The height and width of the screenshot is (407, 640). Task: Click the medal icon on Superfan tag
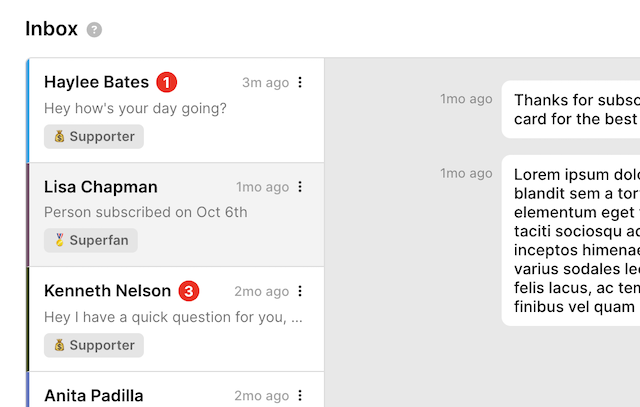(59, 240)
